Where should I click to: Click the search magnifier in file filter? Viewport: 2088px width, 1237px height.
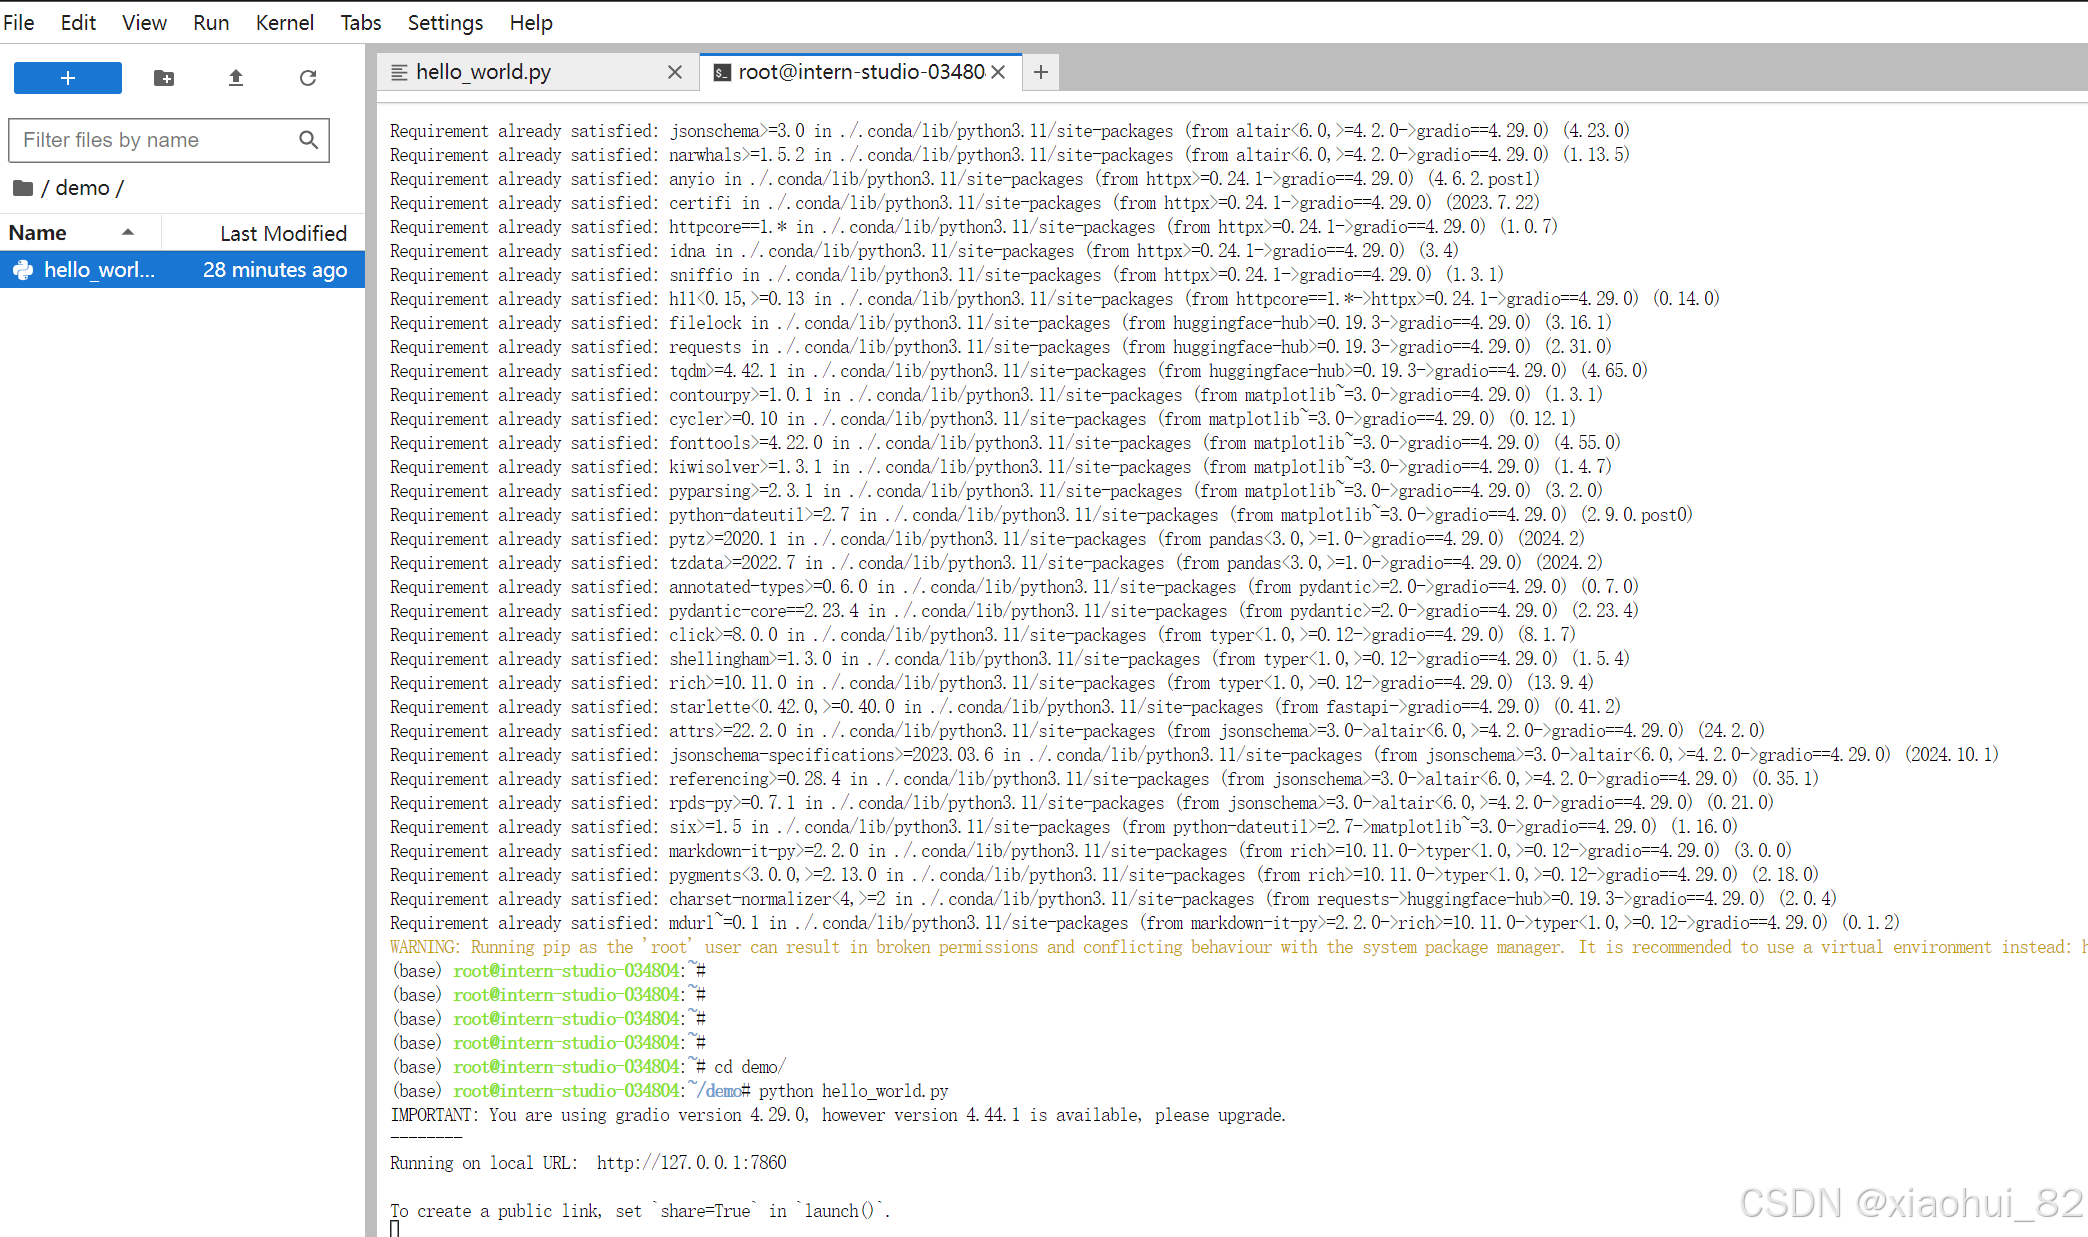click(x=309, y=140)
